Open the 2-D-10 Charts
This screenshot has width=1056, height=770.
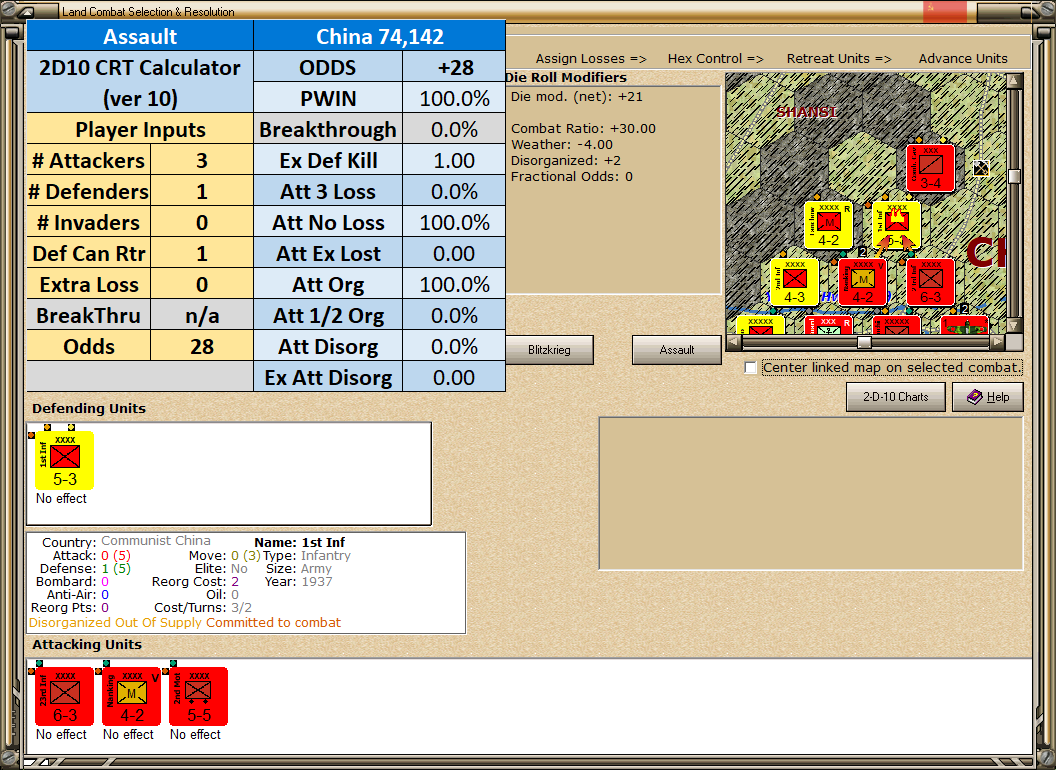coord(896,397)
